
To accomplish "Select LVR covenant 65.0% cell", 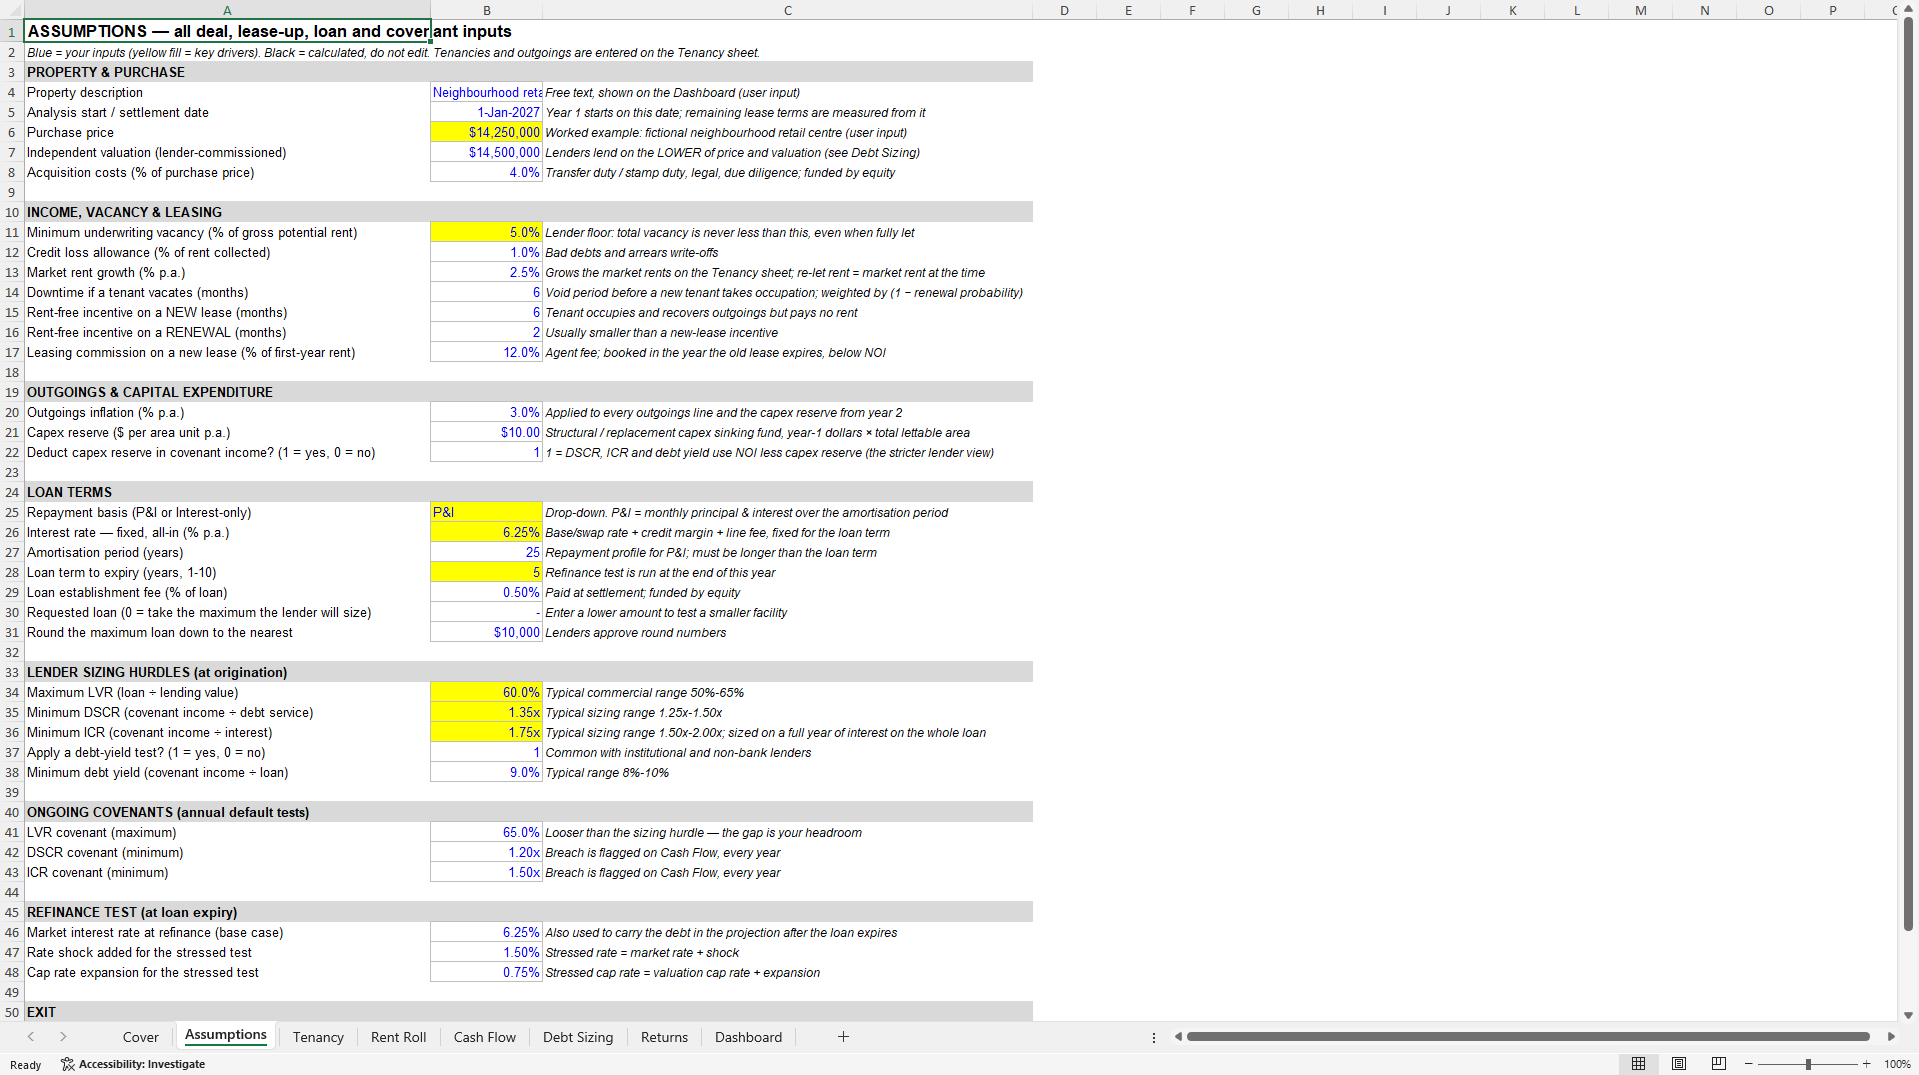I will pos(486,832).
